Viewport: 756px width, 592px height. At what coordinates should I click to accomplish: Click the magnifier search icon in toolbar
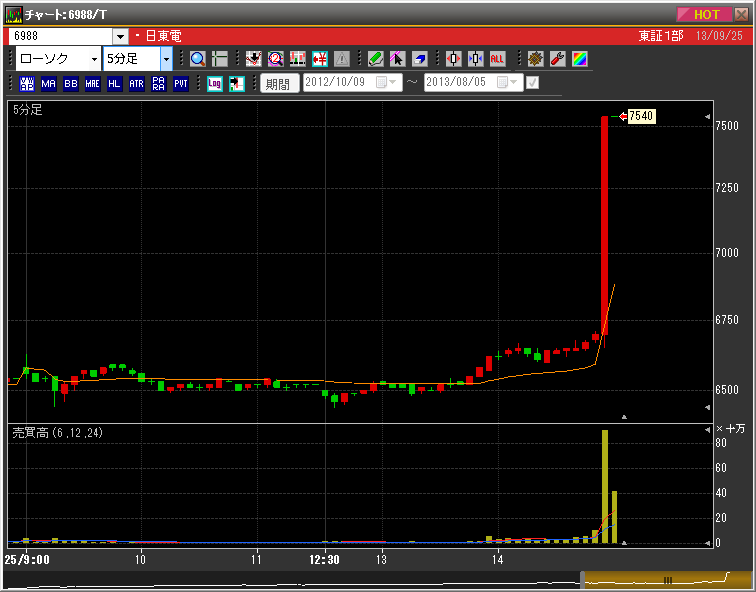click(x=197, y=59)
